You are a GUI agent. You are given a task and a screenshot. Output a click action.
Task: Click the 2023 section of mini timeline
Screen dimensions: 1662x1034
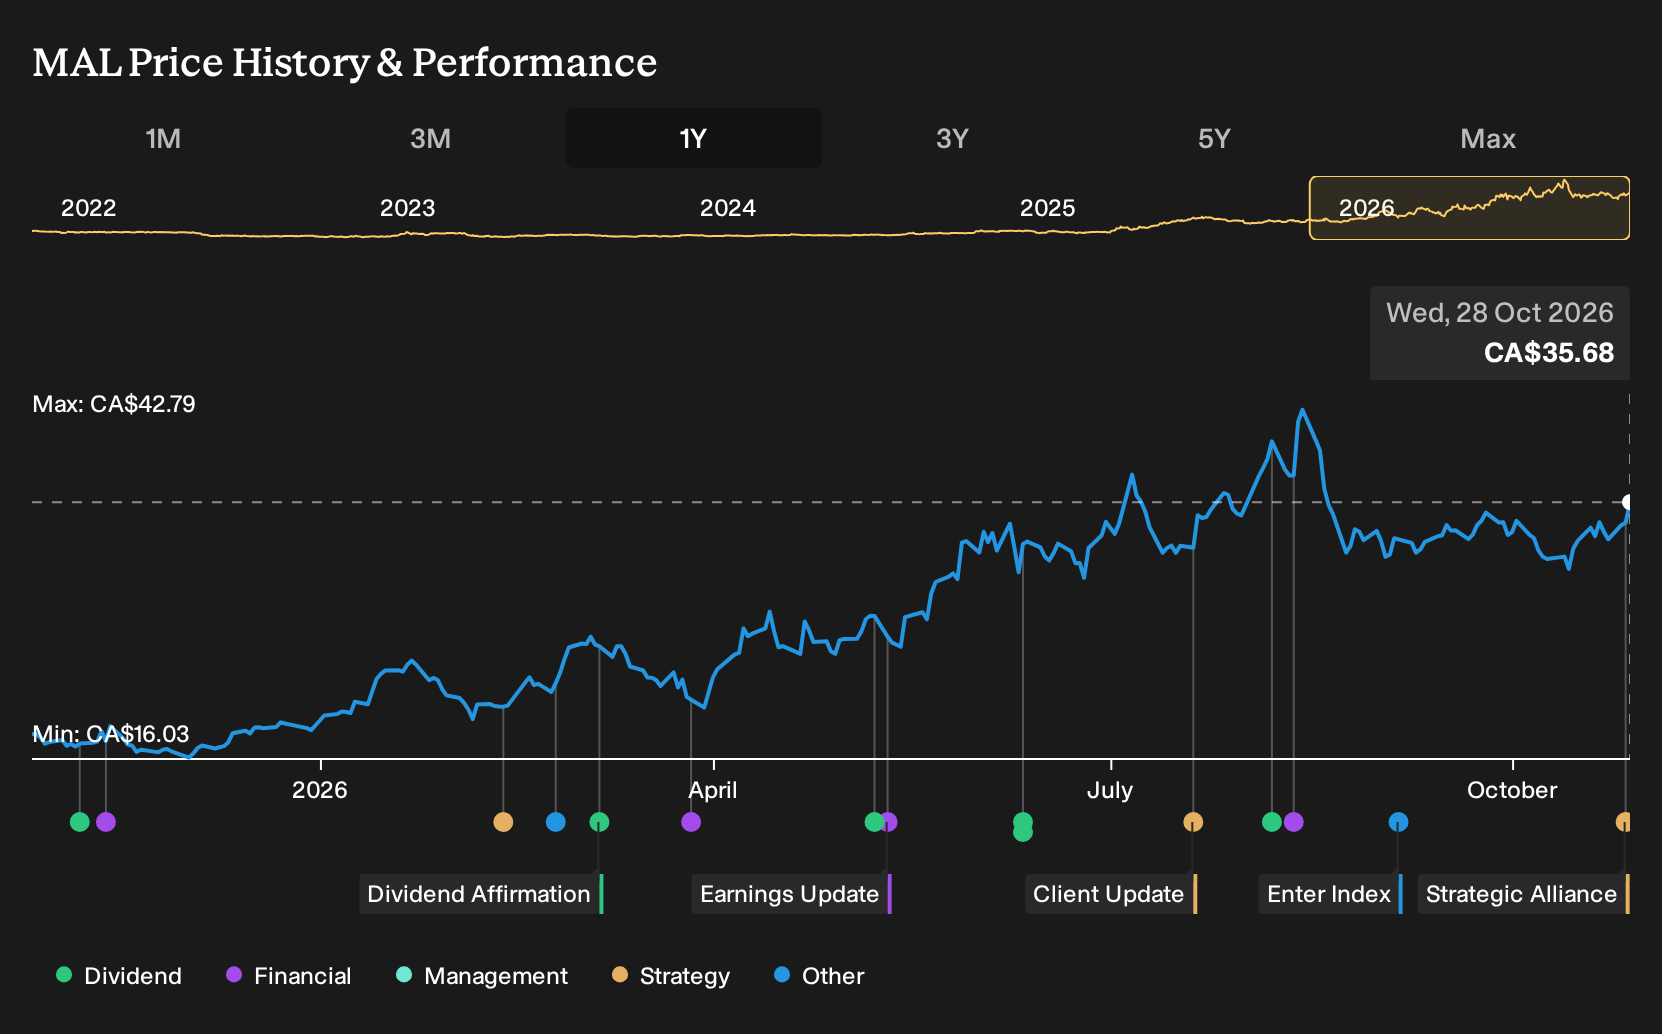click(407, 208)
